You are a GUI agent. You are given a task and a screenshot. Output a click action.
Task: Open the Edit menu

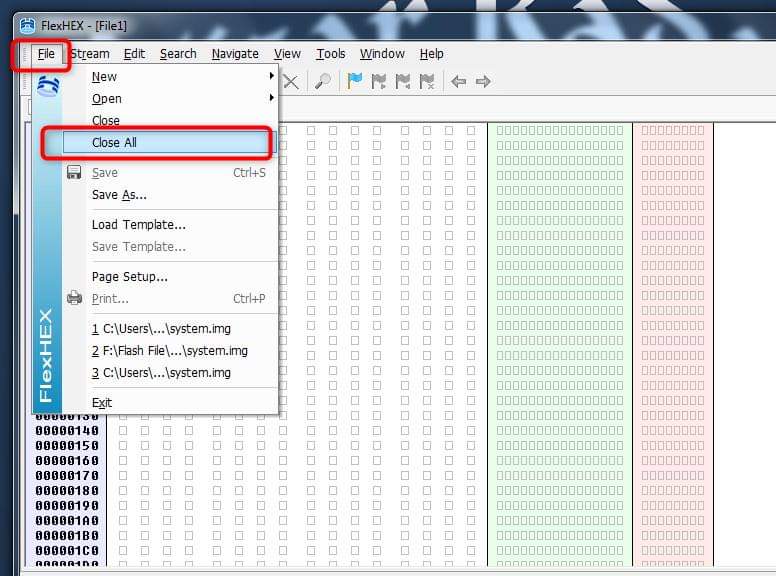pos(134,53)
